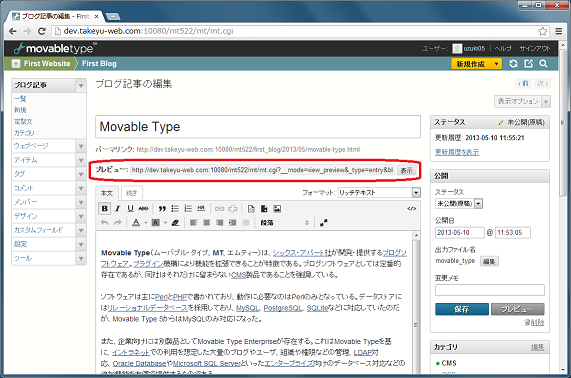Open the publish Status dropdown
Viewport: 571px width, 378px height.
(x=459, y=204)
